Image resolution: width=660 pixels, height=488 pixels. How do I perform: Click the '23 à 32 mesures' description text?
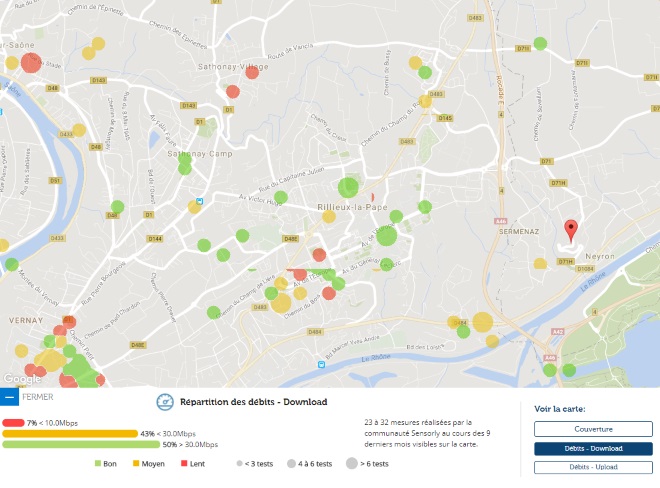427,433
